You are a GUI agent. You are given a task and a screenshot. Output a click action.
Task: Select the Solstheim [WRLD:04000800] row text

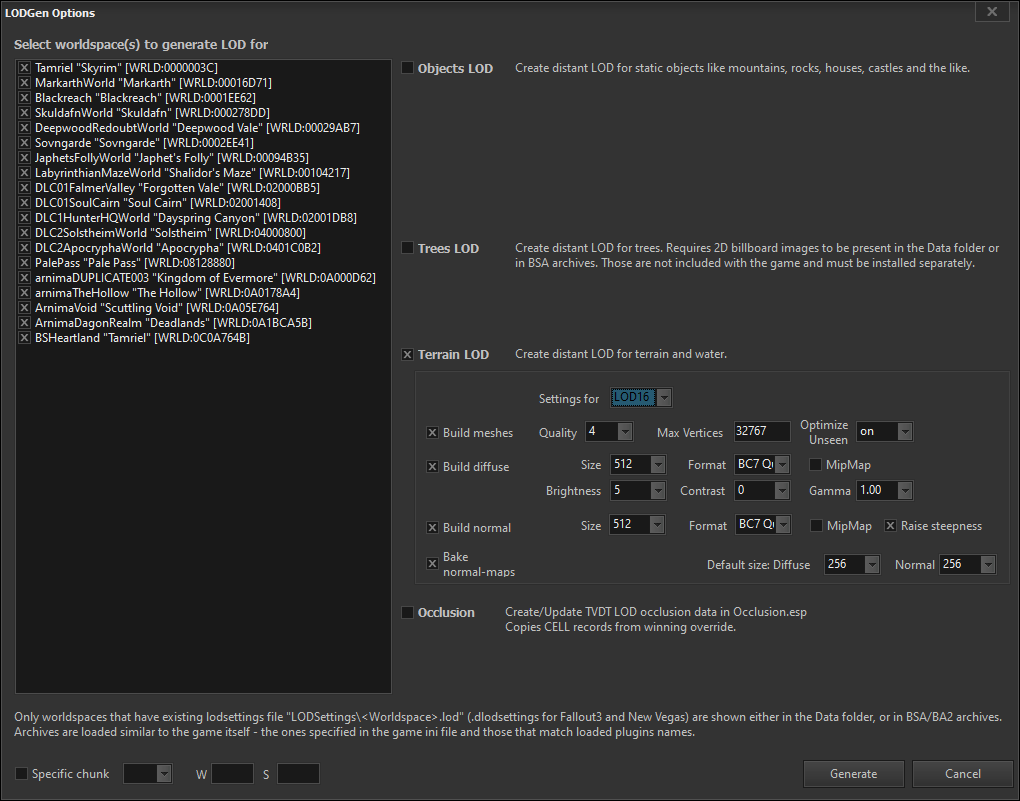[170, 232]
